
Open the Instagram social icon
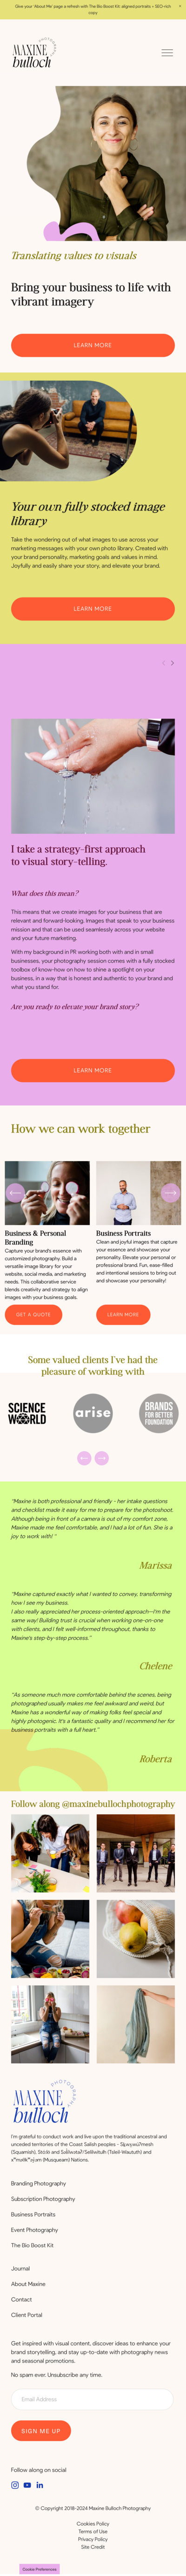click(15, 2484)
